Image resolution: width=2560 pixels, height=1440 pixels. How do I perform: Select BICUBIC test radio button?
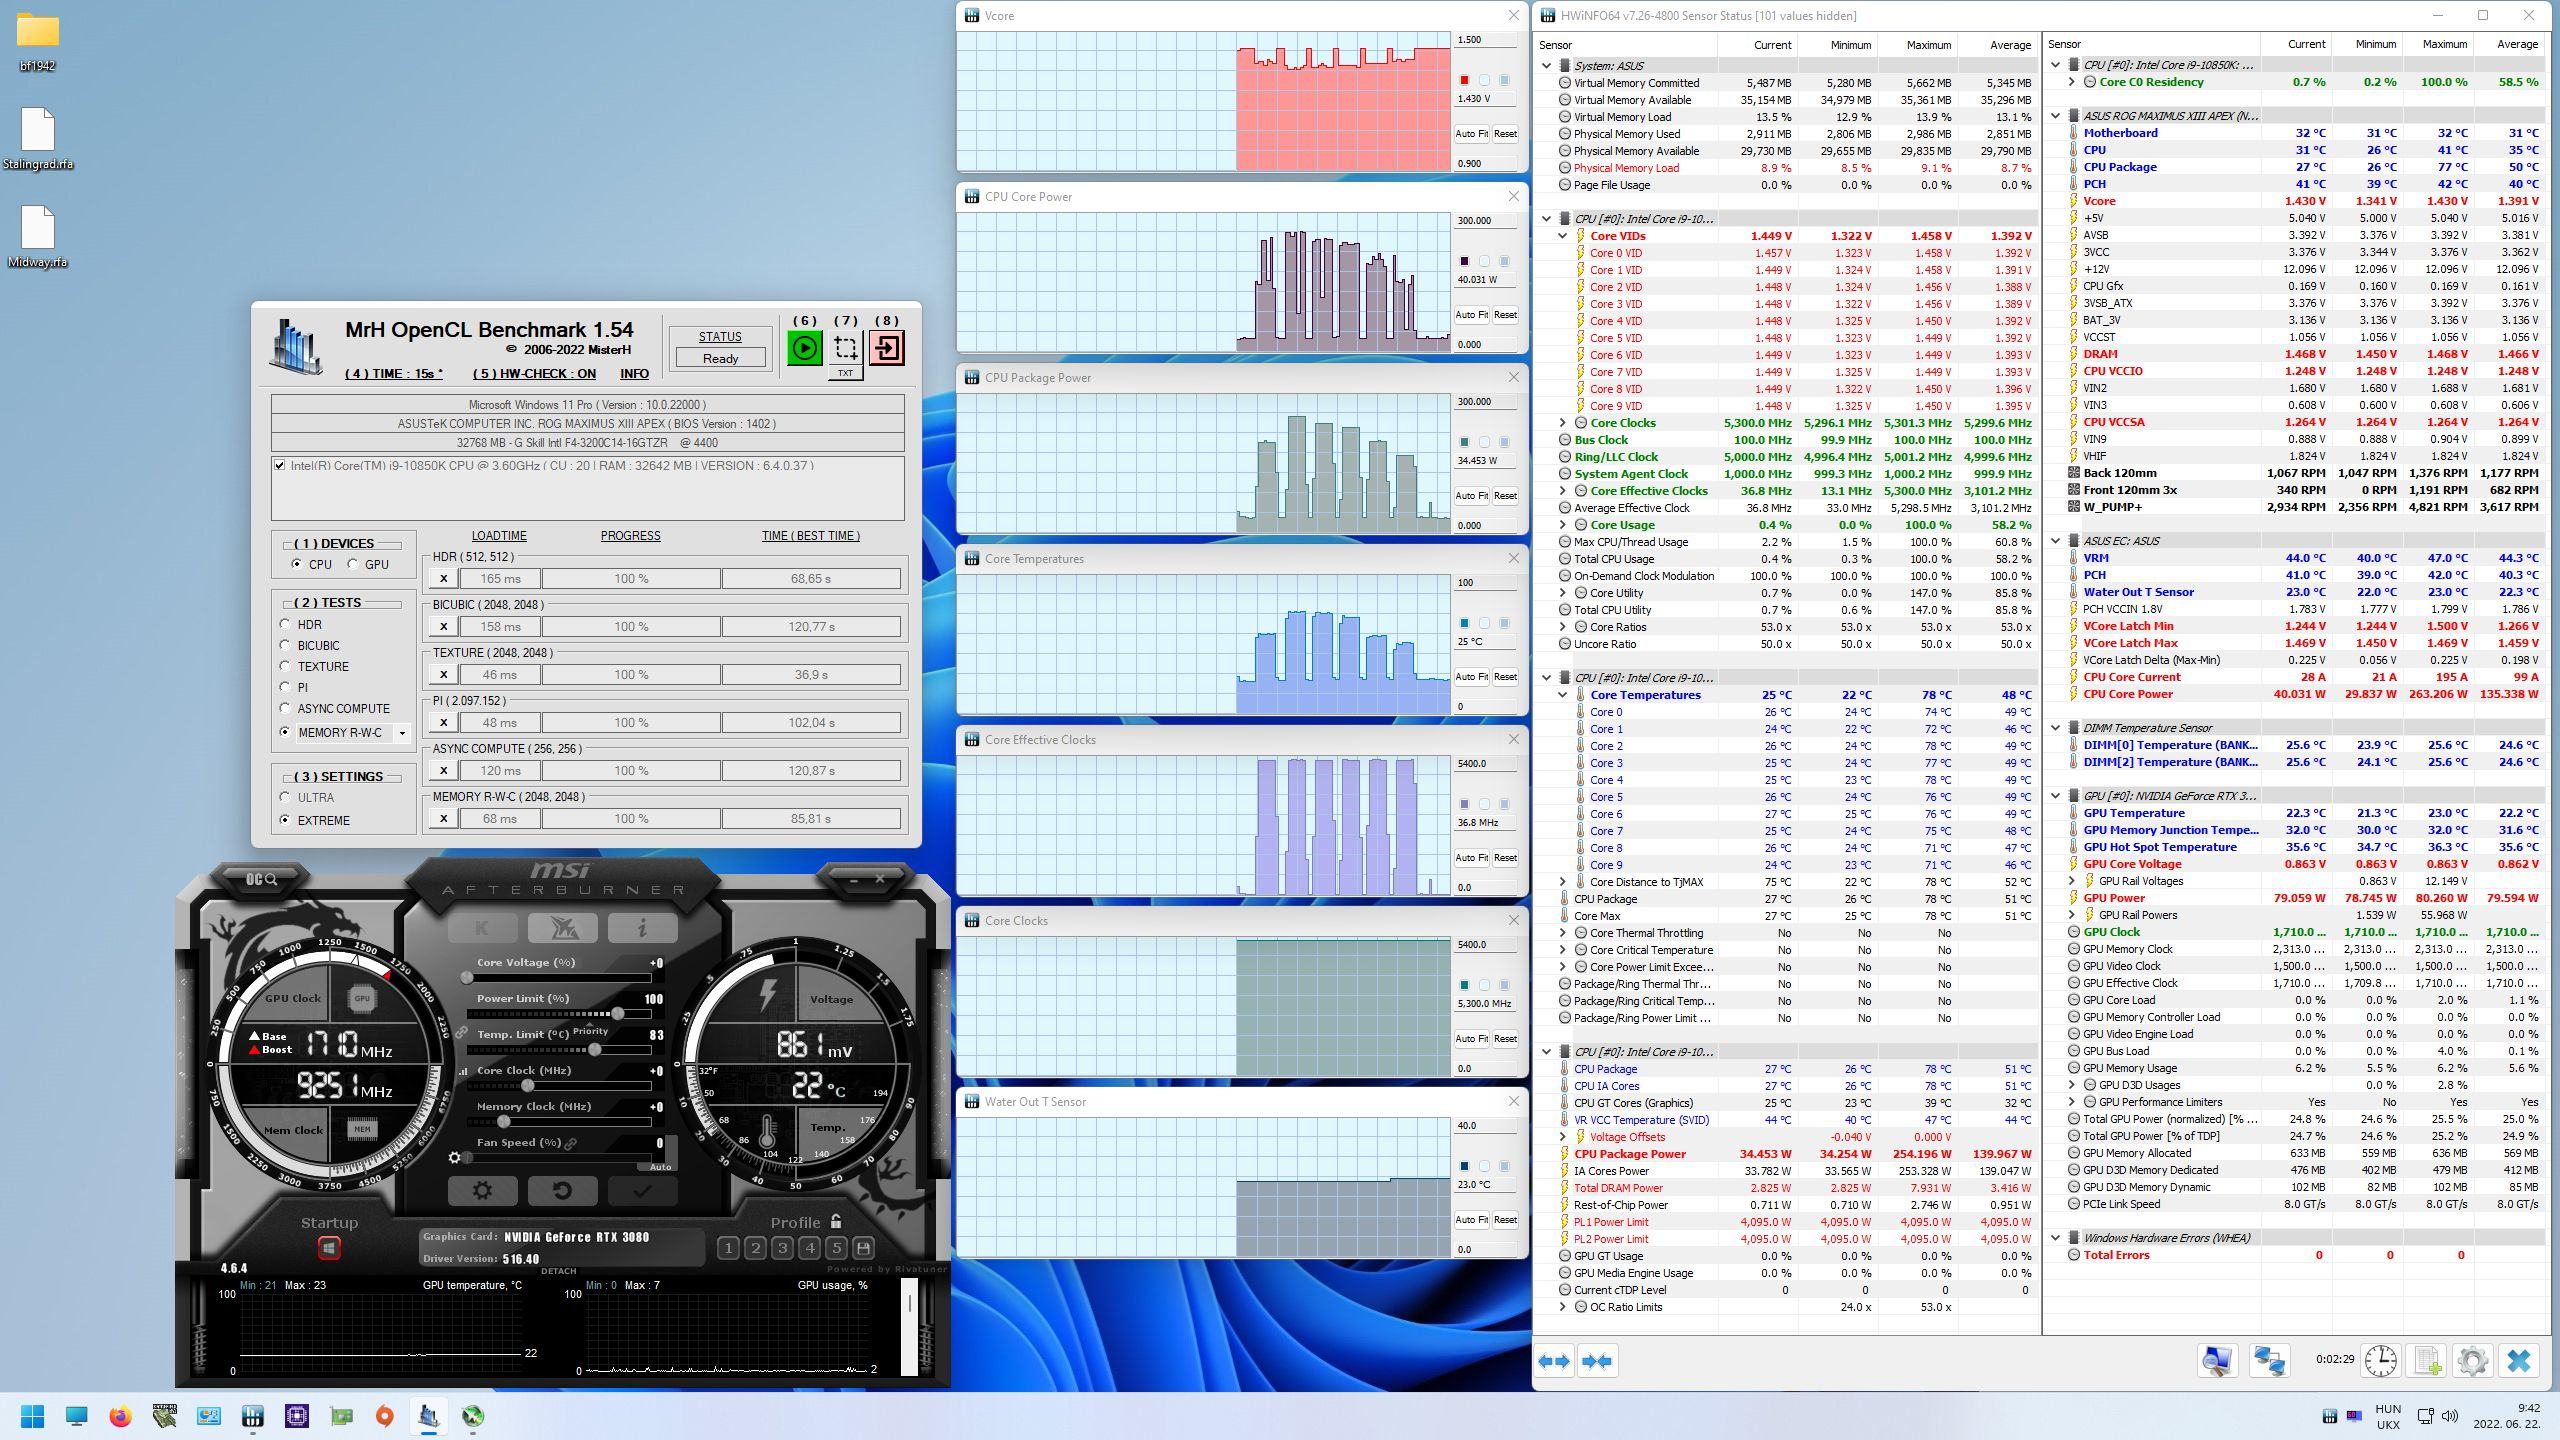[285, 645]
